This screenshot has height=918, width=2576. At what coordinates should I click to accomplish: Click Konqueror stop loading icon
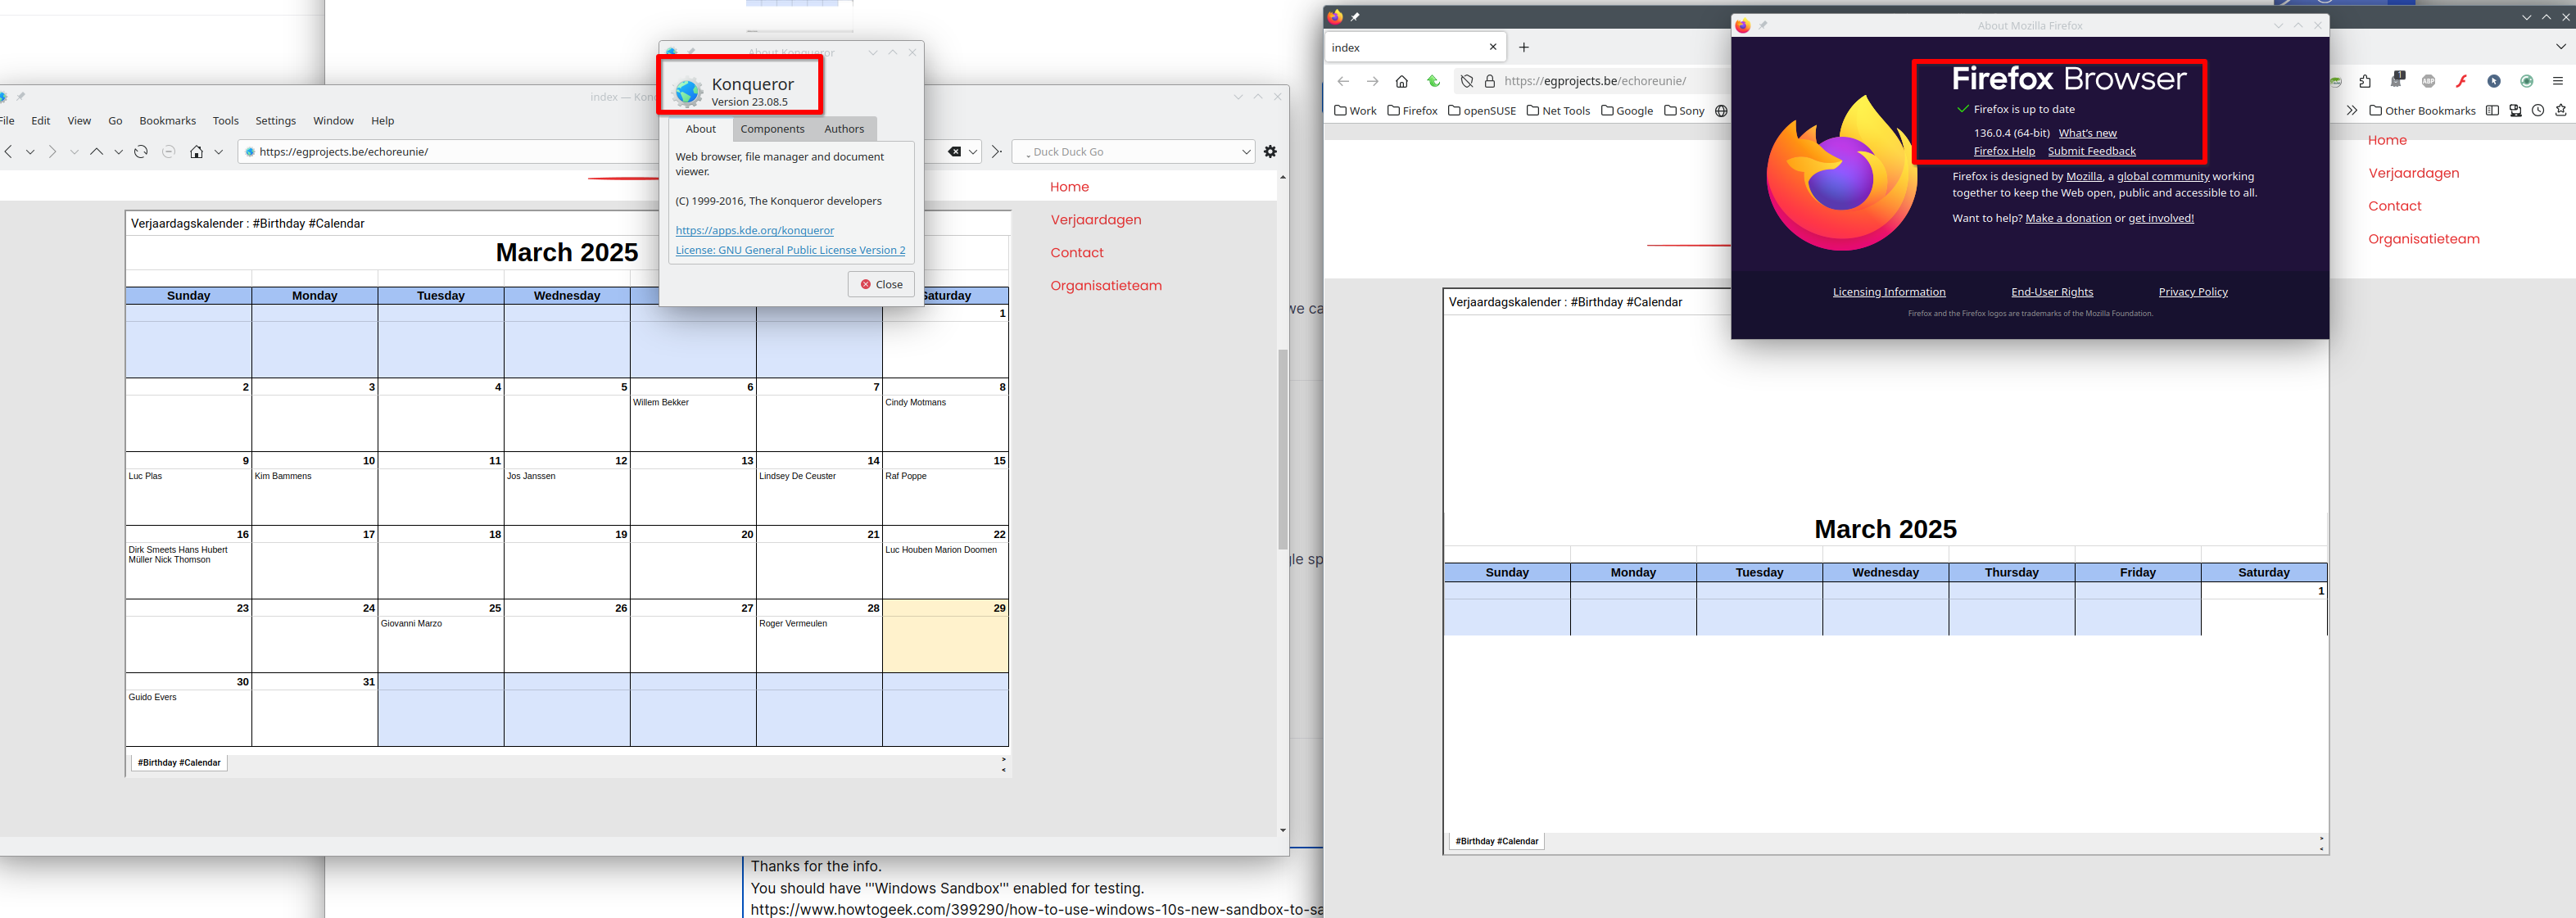169,152
